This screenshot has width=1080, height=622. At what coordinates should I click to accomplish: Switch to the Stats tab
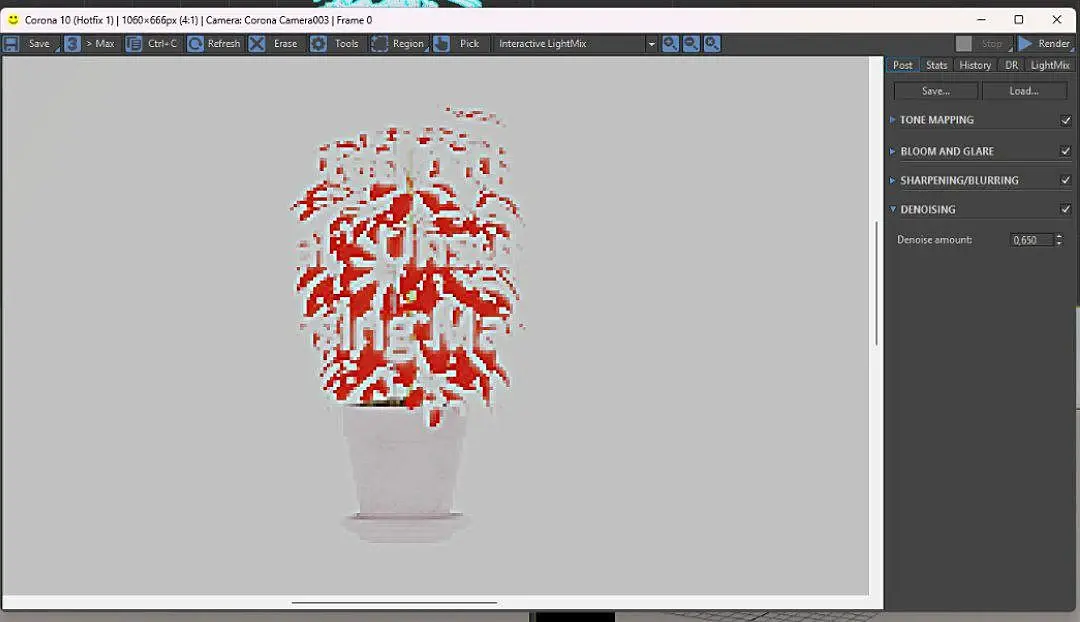(x=936, y=65)
